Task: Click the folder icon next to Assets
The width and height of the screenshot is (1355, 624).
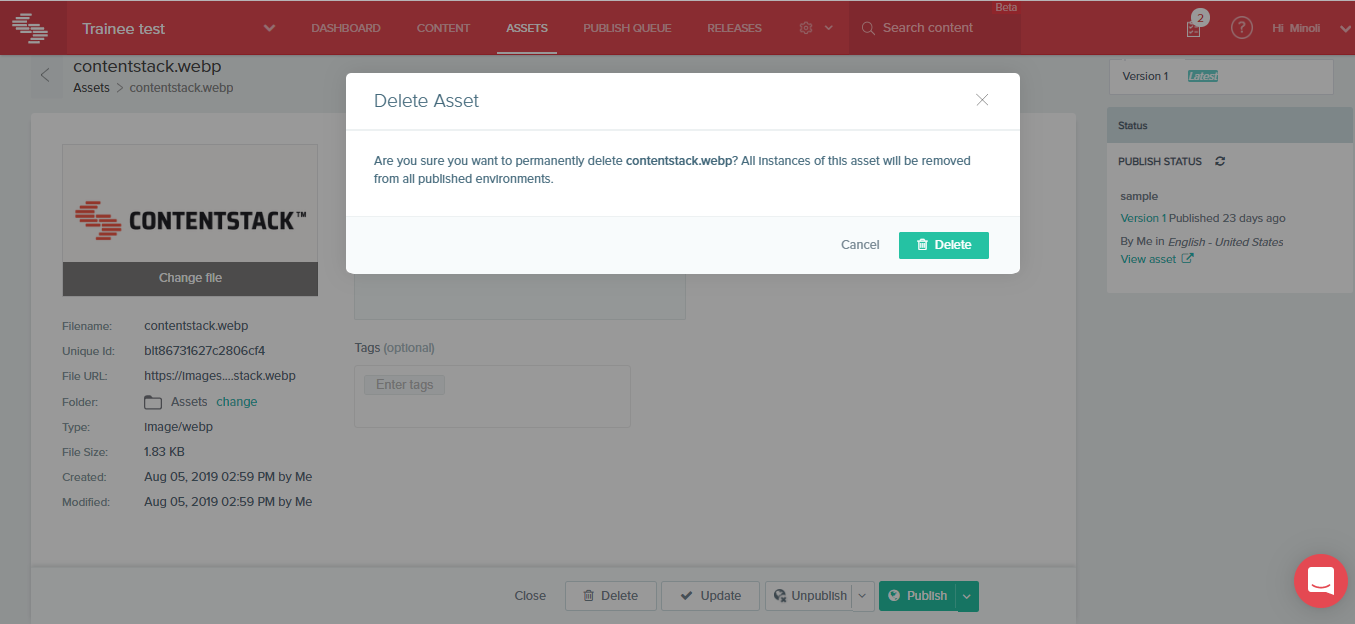Action: [153, 402]
